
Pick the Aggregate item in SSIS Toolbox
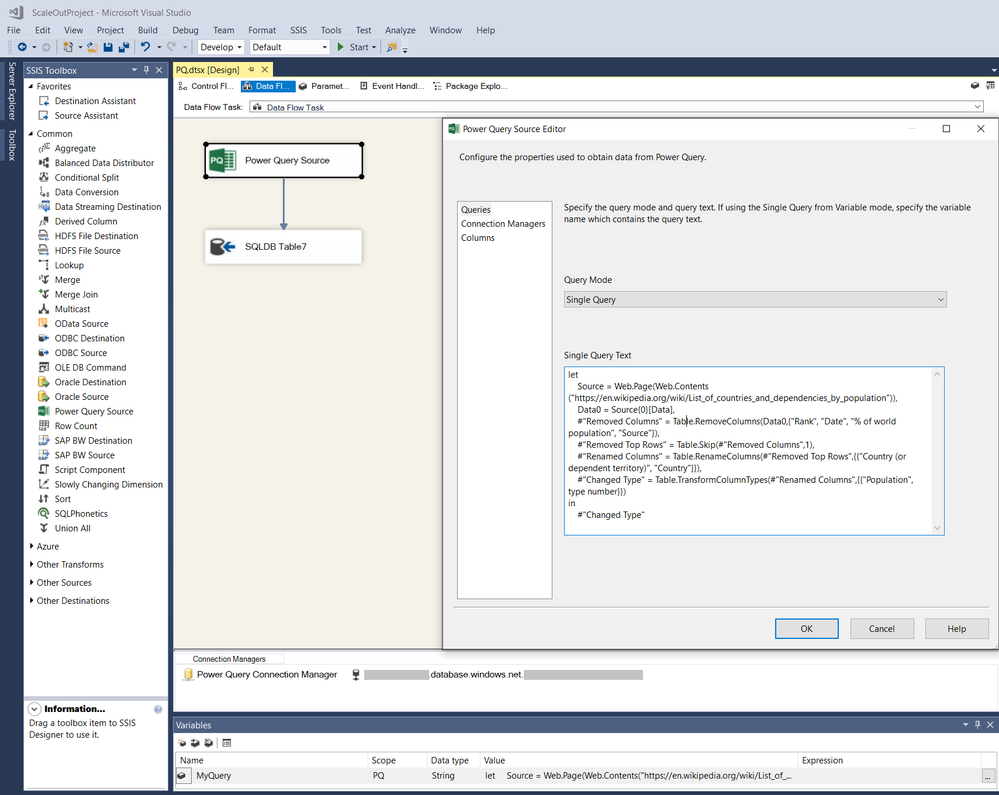pyautogui.click(x=75, y=148)
